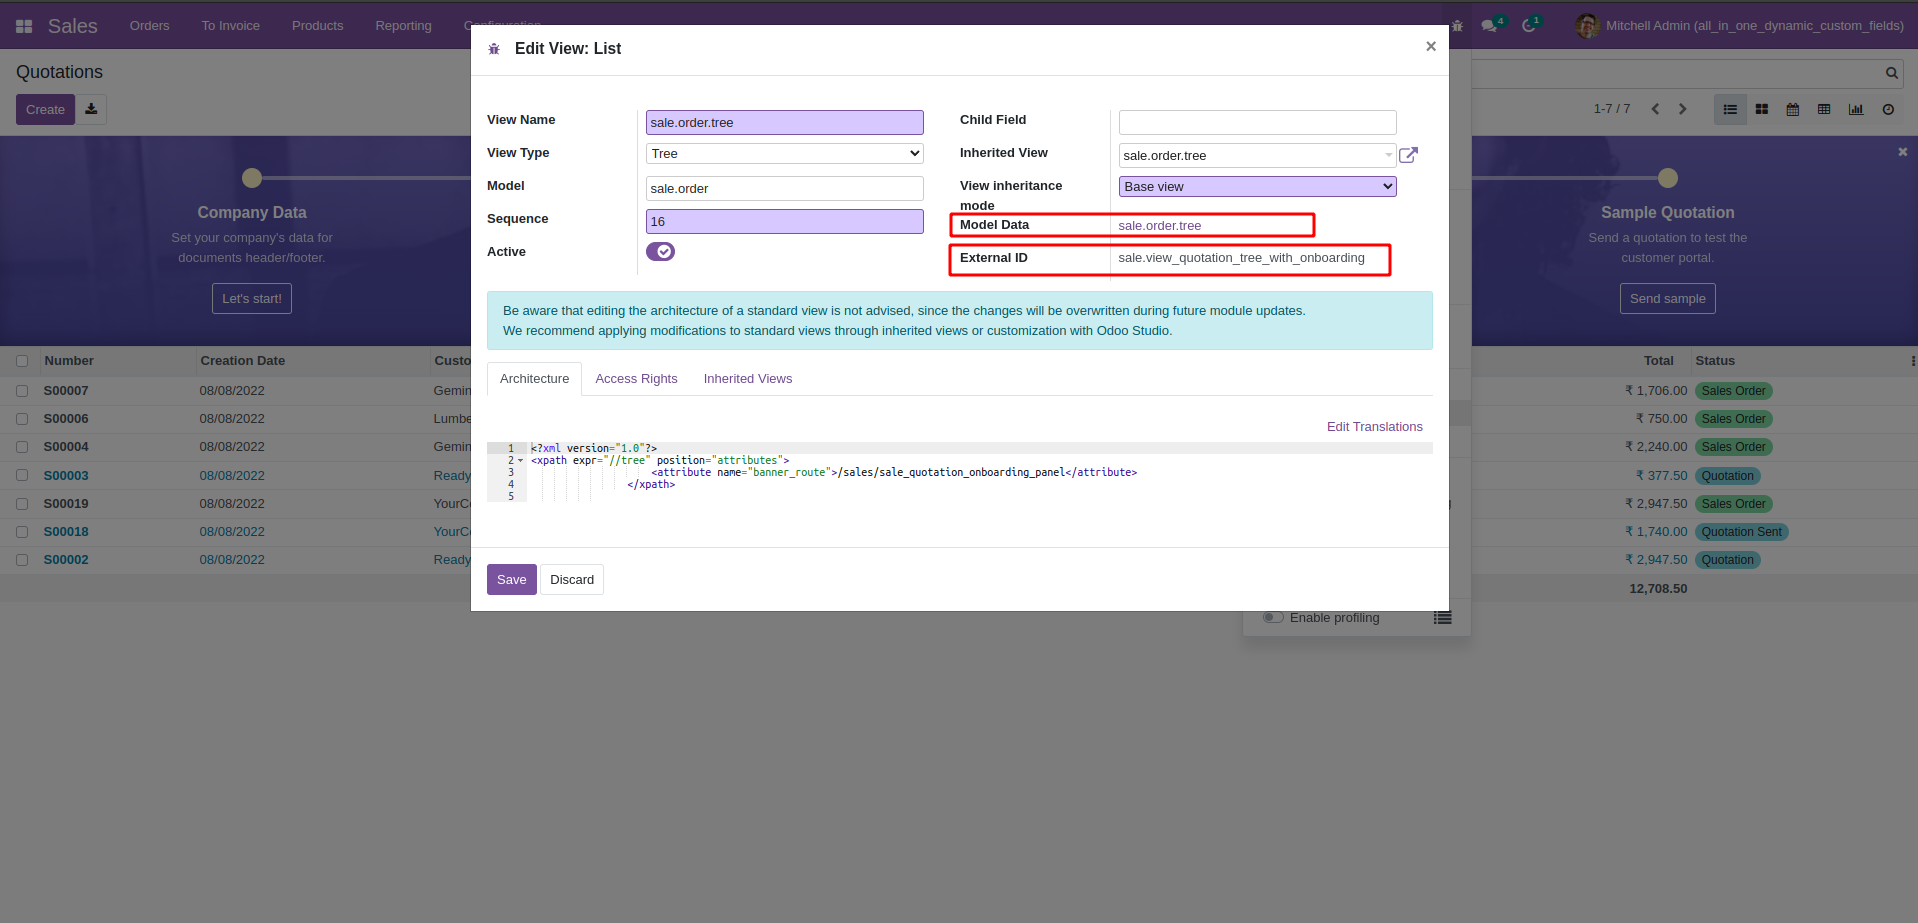The image size is (1918, 923).
Task: Enable profiling toggle
Action: point(1273,617)
